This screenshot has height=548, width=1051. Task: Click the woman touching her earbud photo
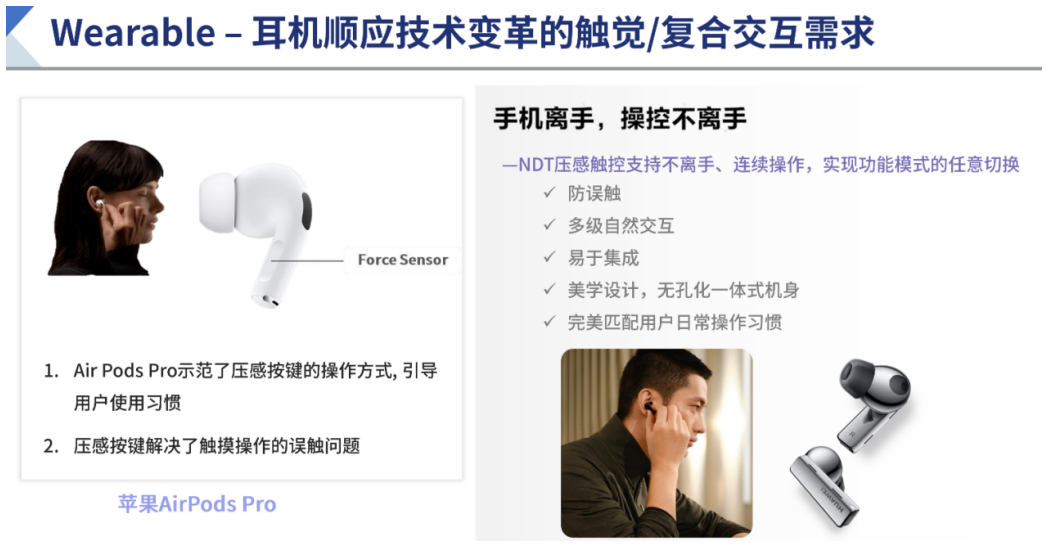(x=106, y=208)
